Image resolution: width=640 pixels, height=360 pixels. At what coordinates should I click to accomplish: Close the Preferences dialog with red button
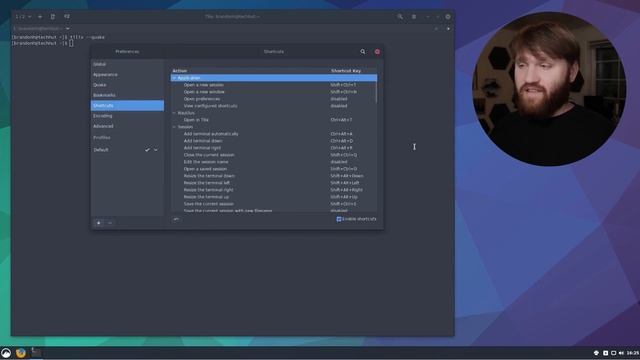377,52
